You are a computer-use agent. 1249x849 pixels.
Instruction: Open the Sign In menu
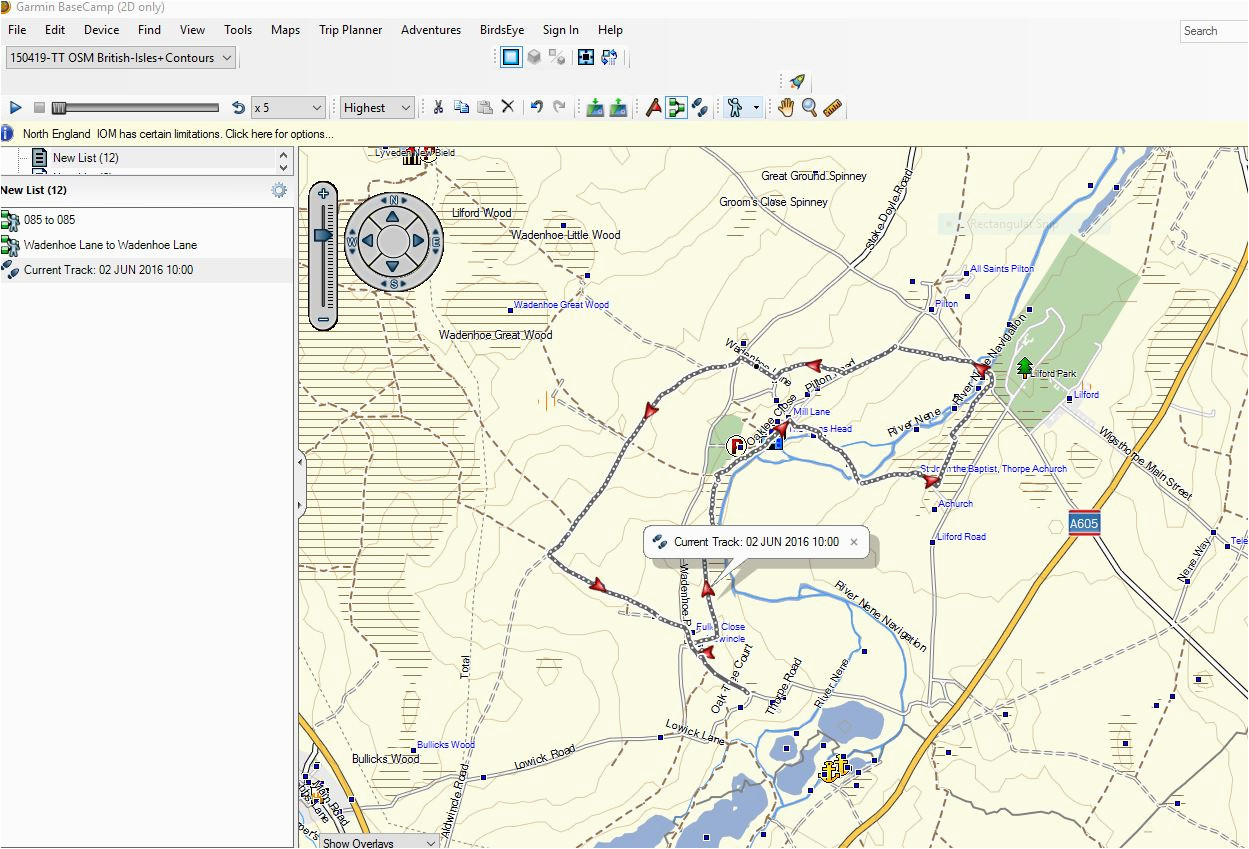[560, 30]
